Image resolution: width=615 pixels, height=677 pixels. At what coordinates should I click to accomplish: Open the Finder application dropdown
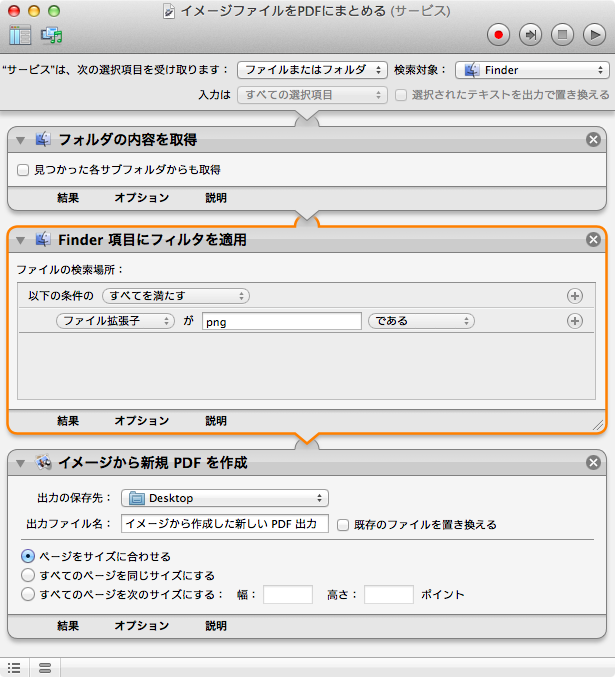[x=532, y=70]
